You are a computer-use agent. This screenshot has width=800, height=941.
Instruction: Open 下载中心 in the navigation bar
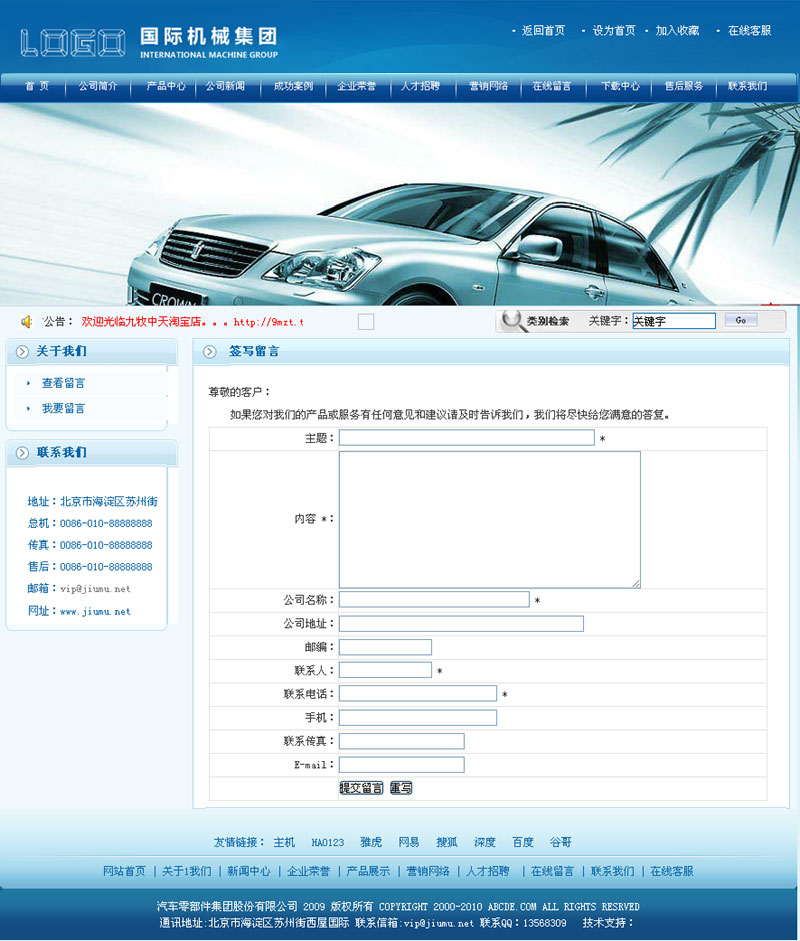click(621, 86)
